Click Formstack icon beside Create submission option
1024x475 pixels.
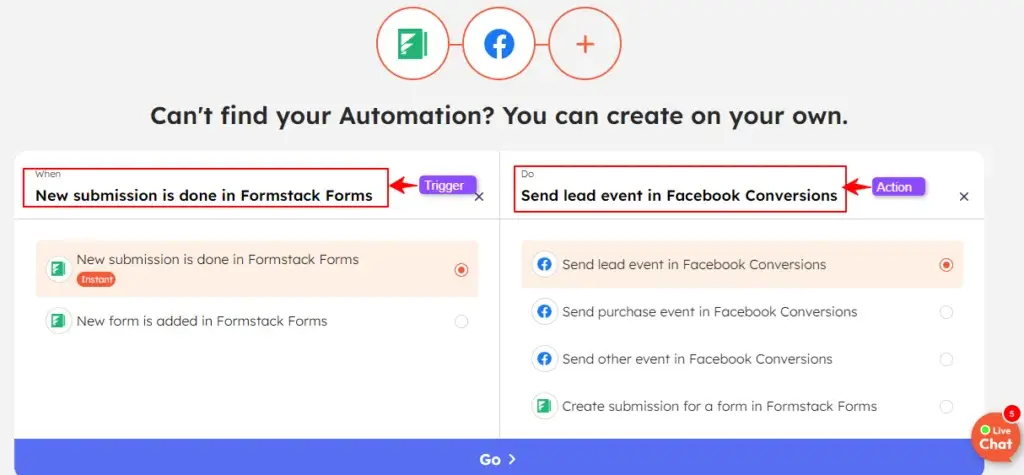pyautogui.click(x=545, y=406)
